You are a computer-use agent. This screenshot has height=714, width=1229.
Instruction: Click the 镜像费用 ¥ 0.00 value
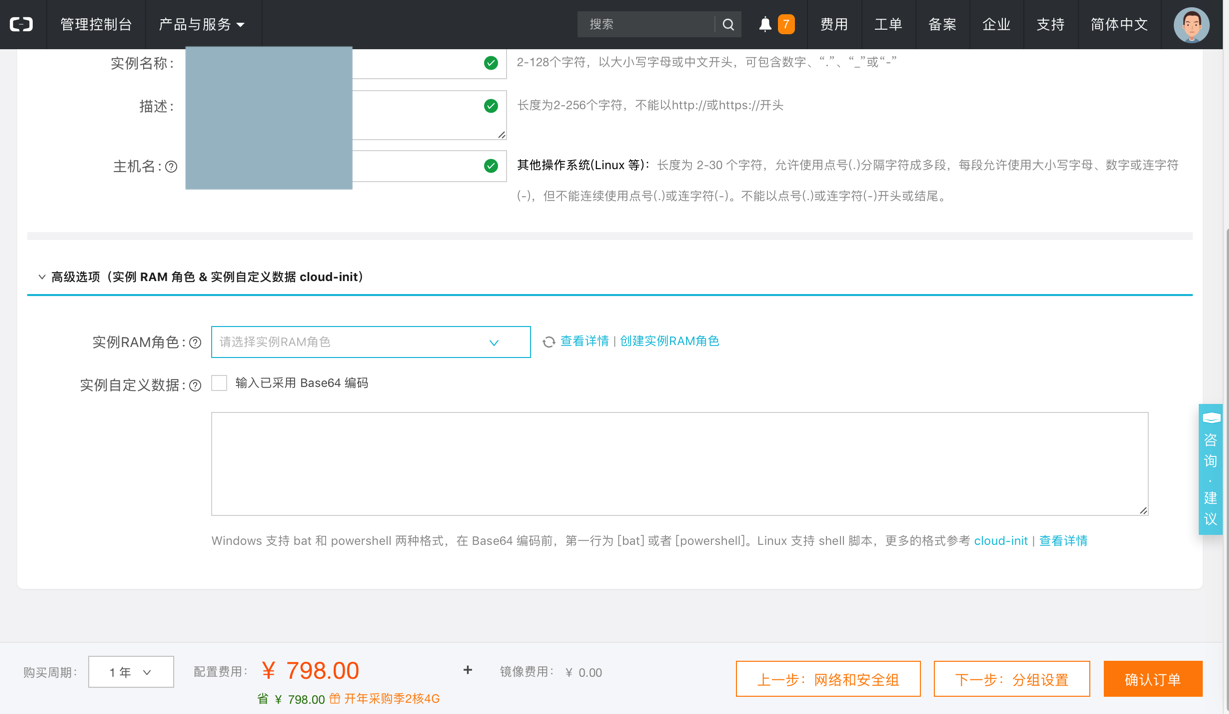[x=584, y=673]
